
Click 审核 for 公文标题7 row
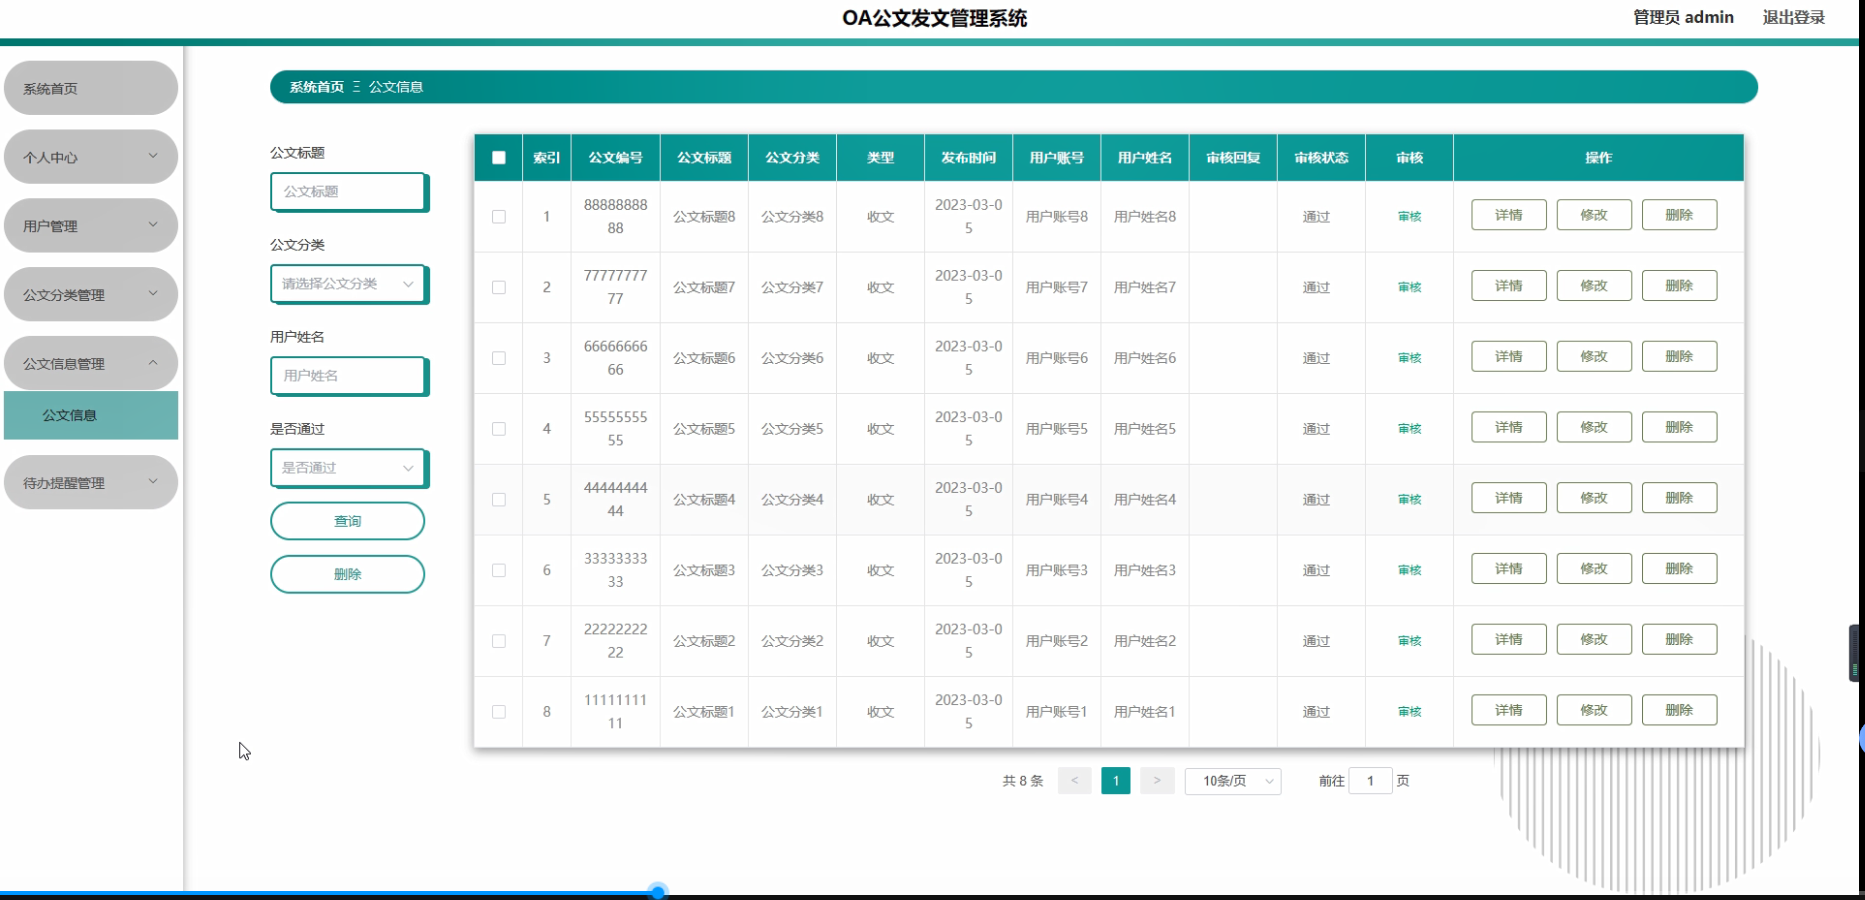coord(1409,287)
